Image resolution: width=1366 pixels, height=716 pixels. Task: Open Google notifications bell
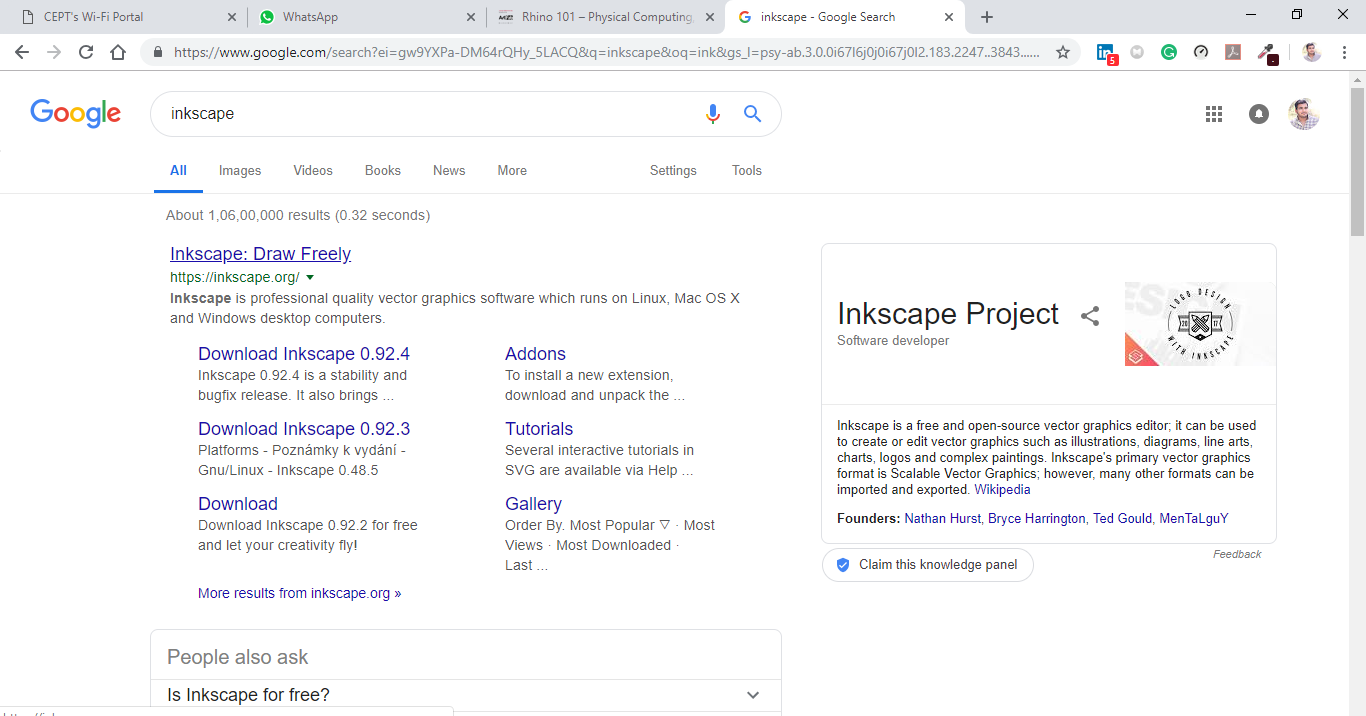(x=1259, y=114)
